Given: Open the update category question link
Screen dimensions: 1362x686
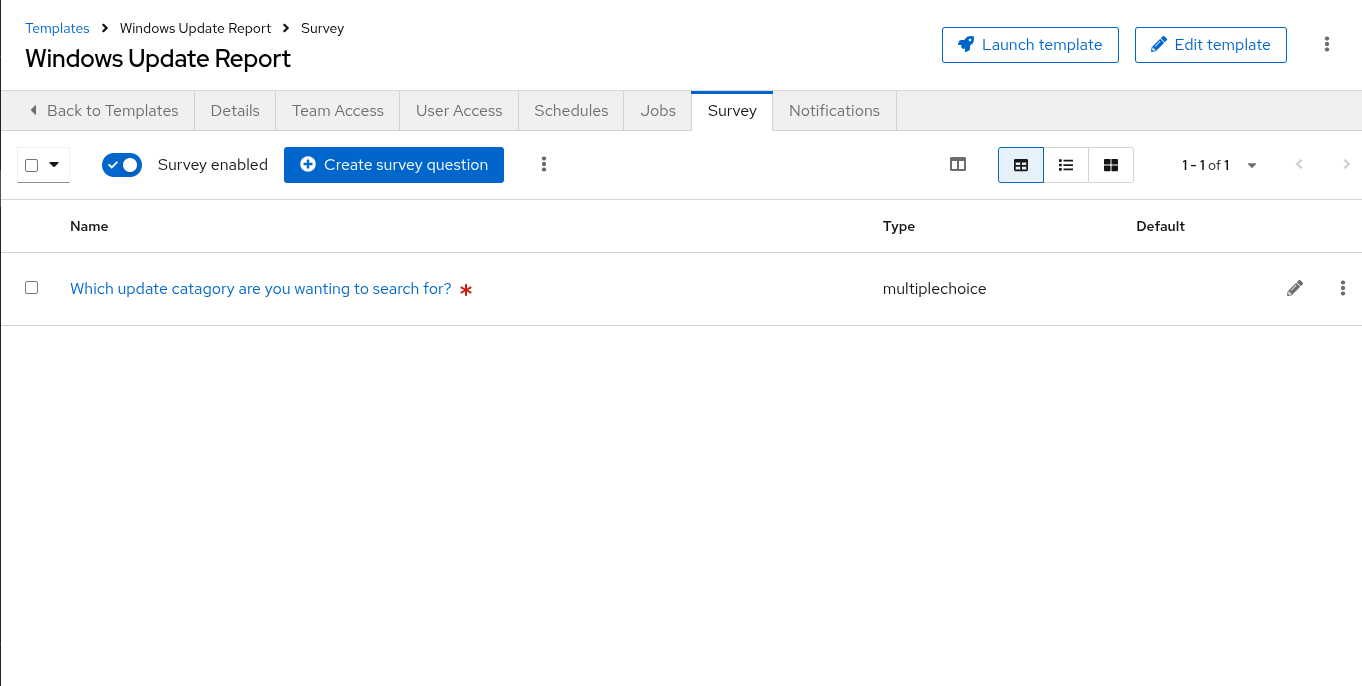Looking at the screenshot, I should tap(261, 288).
